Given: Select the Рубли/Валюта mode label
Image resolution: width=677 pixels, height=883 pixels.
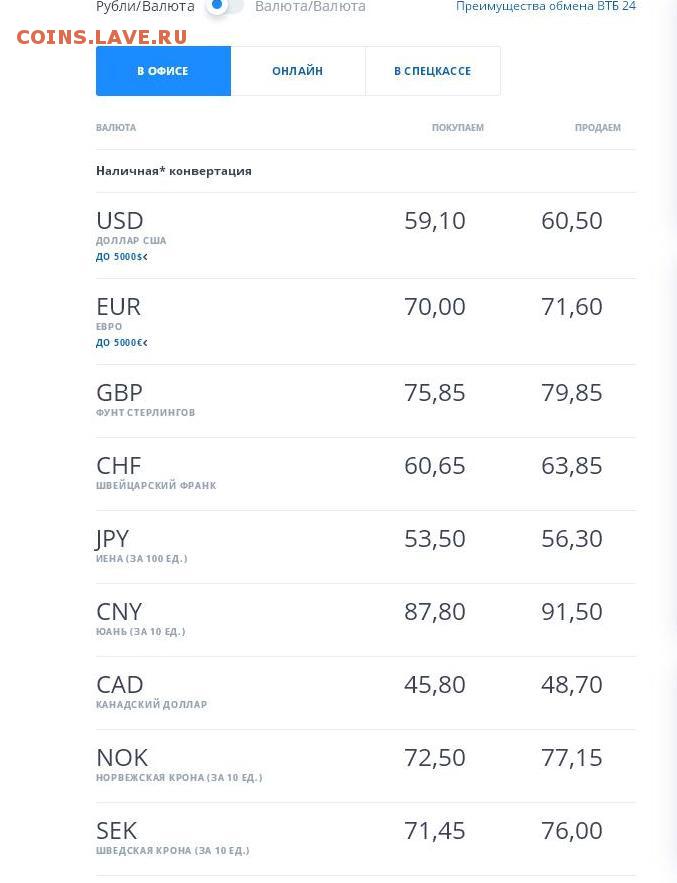Looking at the screenshot, I should 145,7.
